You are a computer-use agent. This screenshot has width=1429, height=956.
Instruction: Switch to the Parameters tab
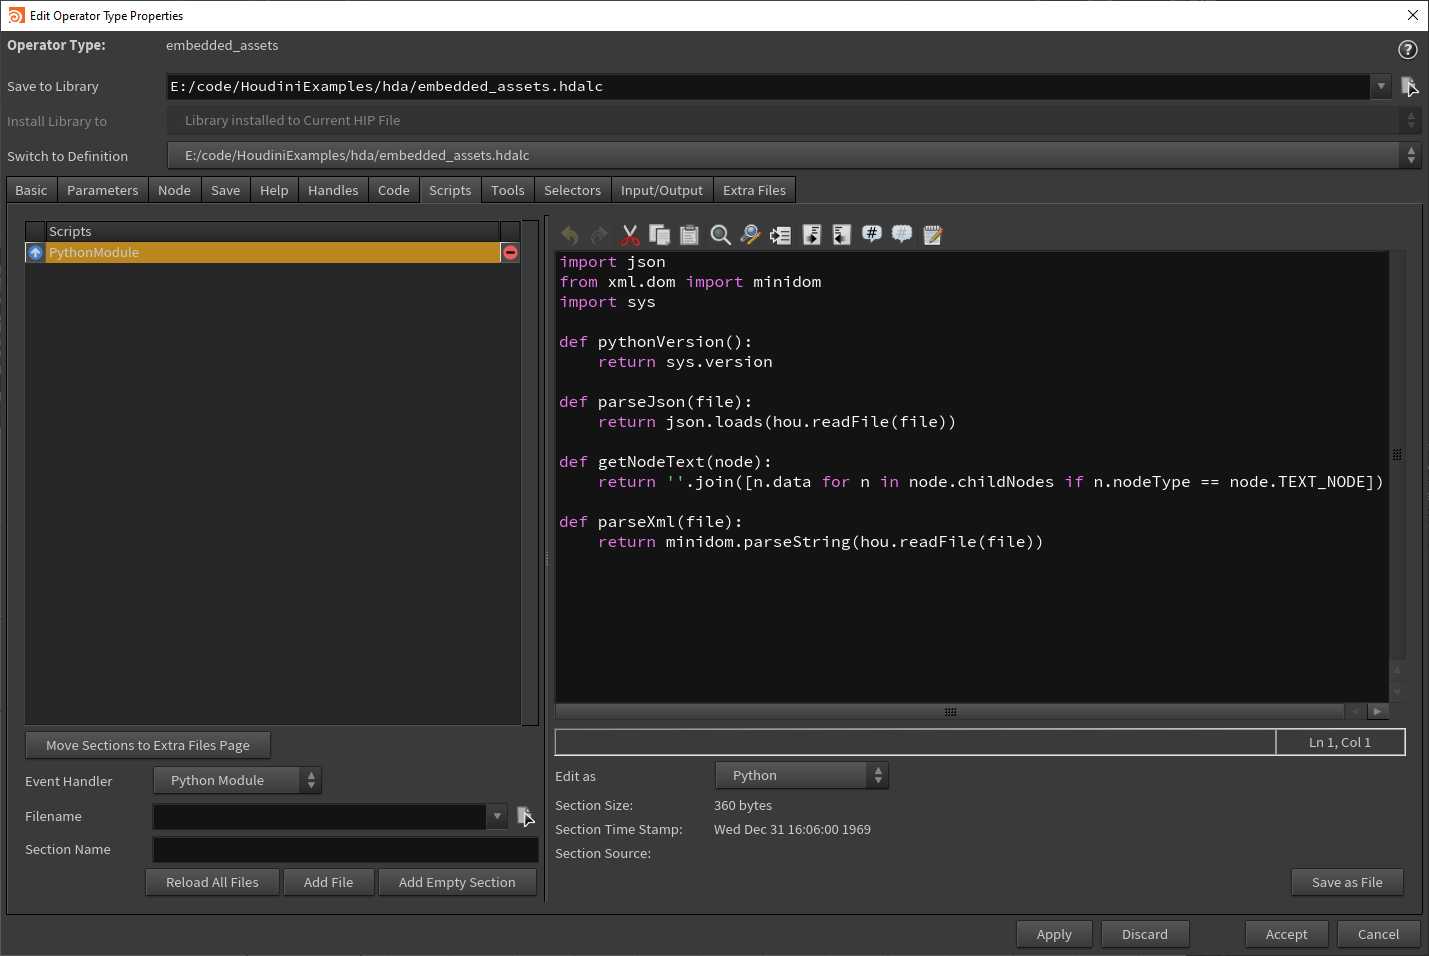tap(102, 189)
